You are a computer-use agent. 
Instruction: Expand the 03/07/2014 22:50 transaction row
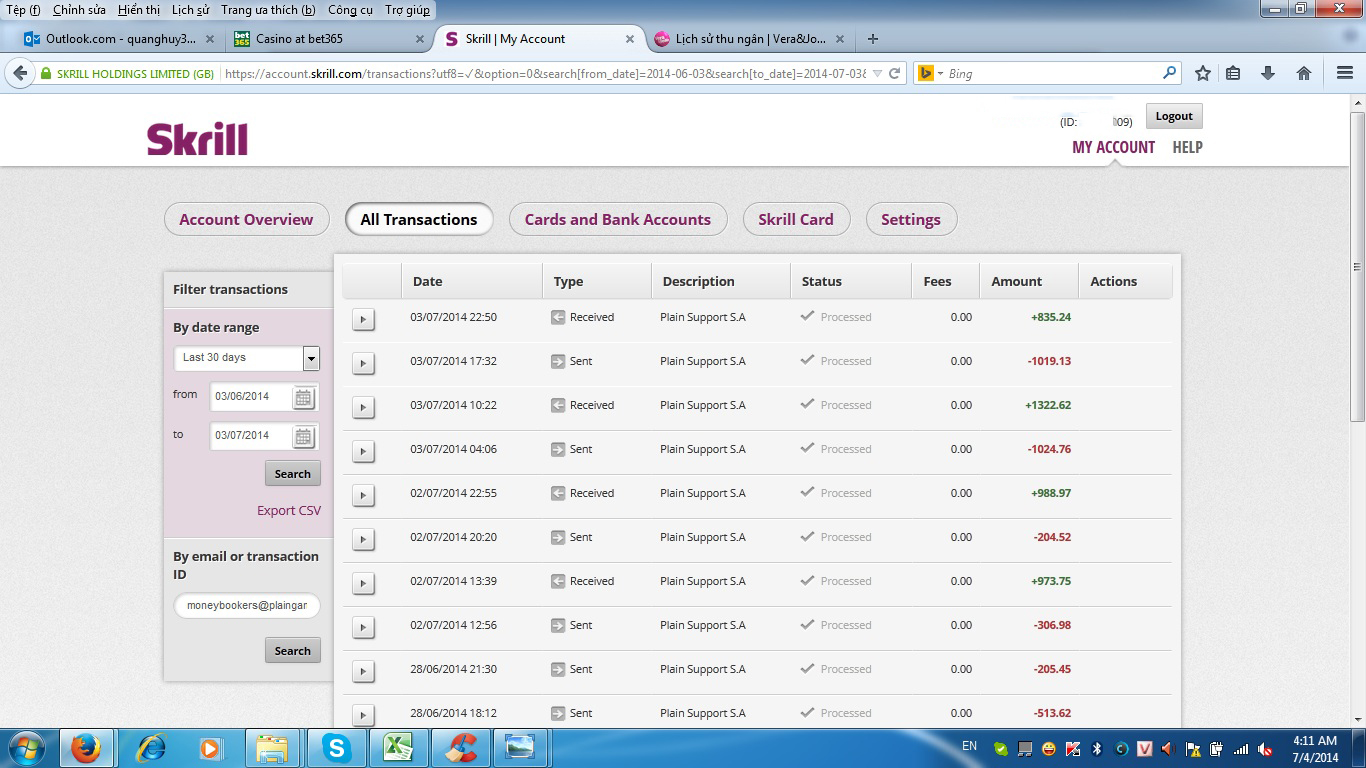[x=363, y=319]
